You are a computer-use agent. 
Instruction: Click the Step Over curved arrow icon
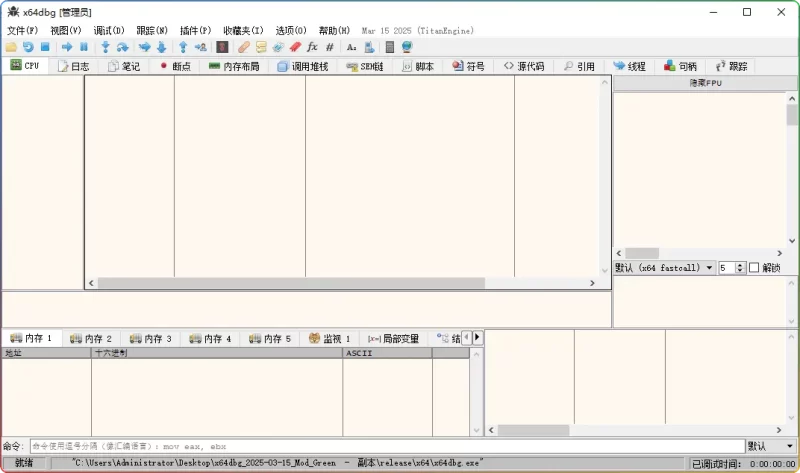(122, 47)
